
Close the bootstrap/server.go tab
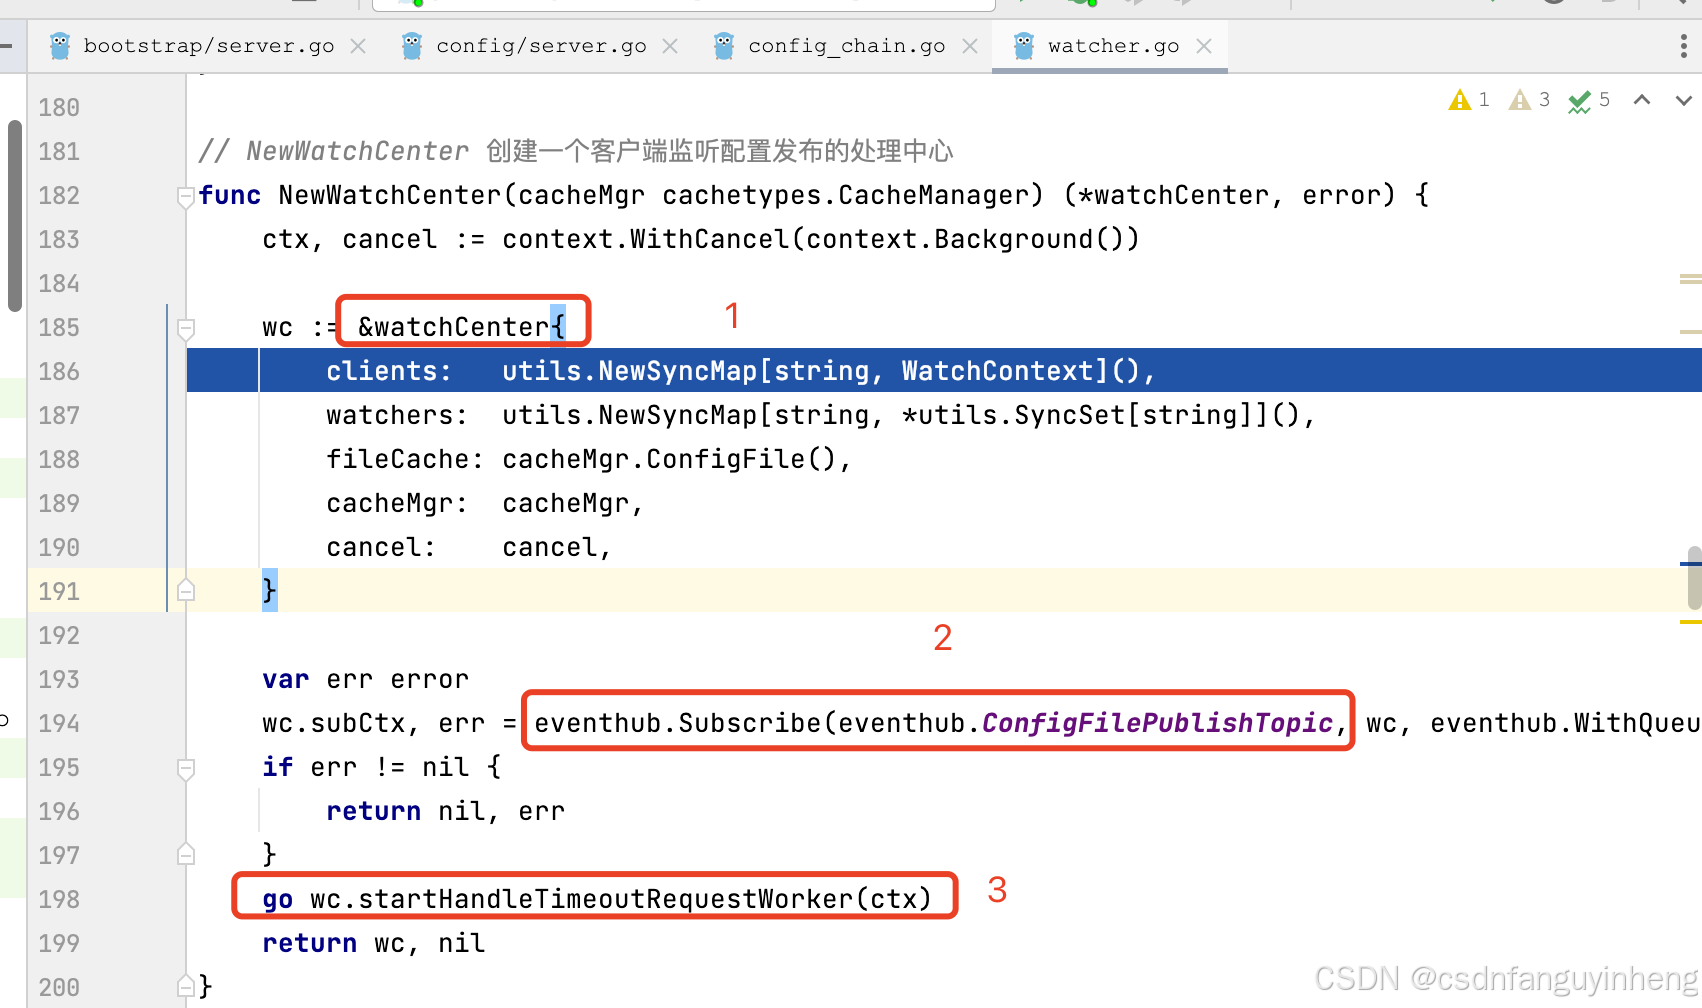(x=359, y=46)
